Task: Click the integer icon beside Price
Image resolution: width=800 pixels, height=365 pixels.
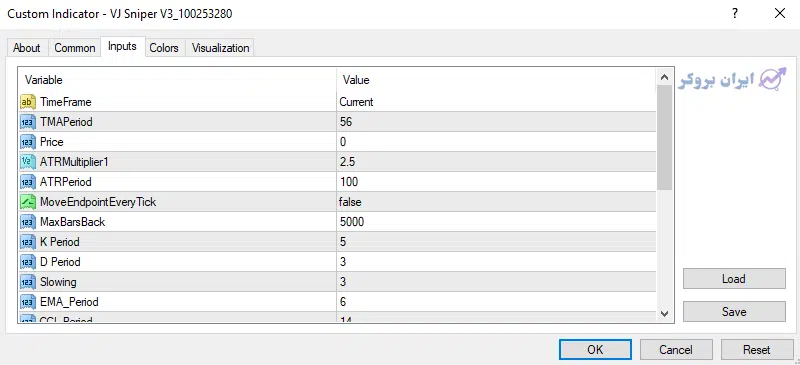Action: coord(28,142)
